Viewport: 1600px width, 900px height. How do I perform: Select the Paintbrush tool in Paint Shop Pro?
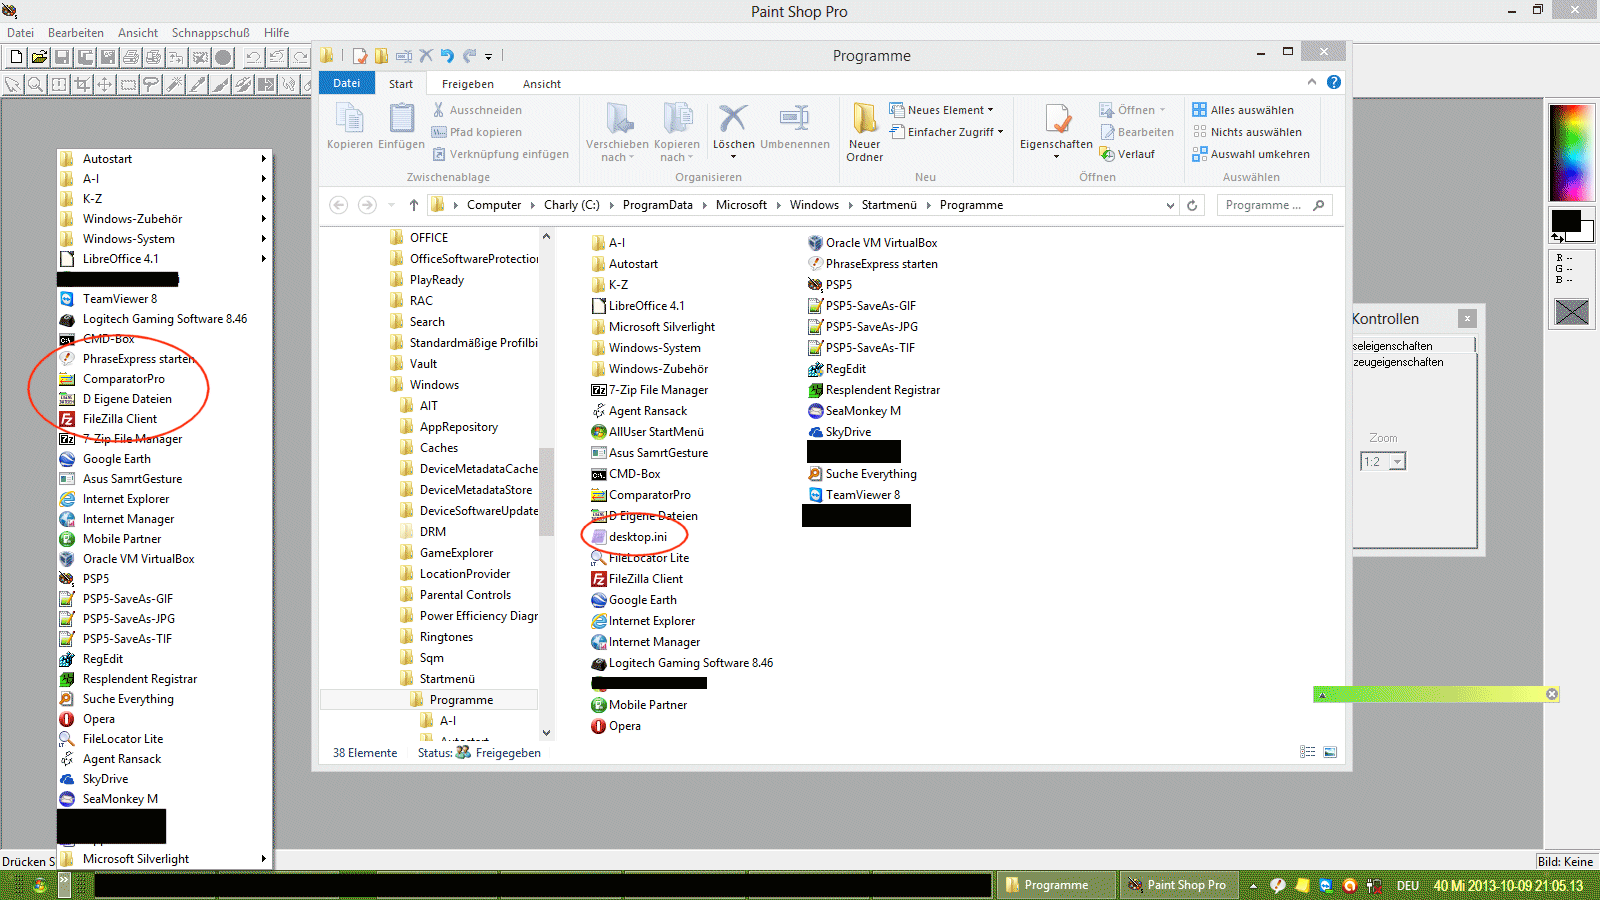click(x=220, y=85)
